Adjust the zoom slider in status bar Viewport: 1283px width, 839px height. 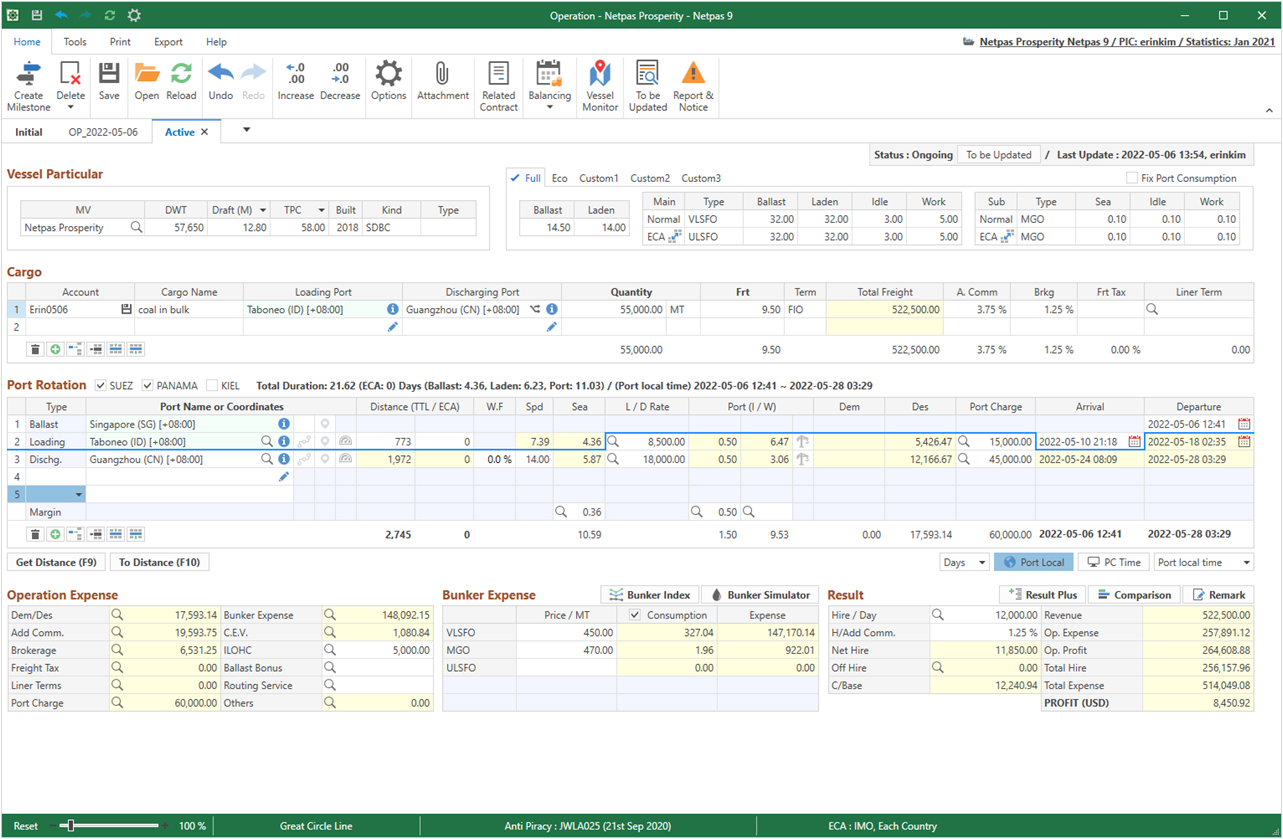coord(70,826)
